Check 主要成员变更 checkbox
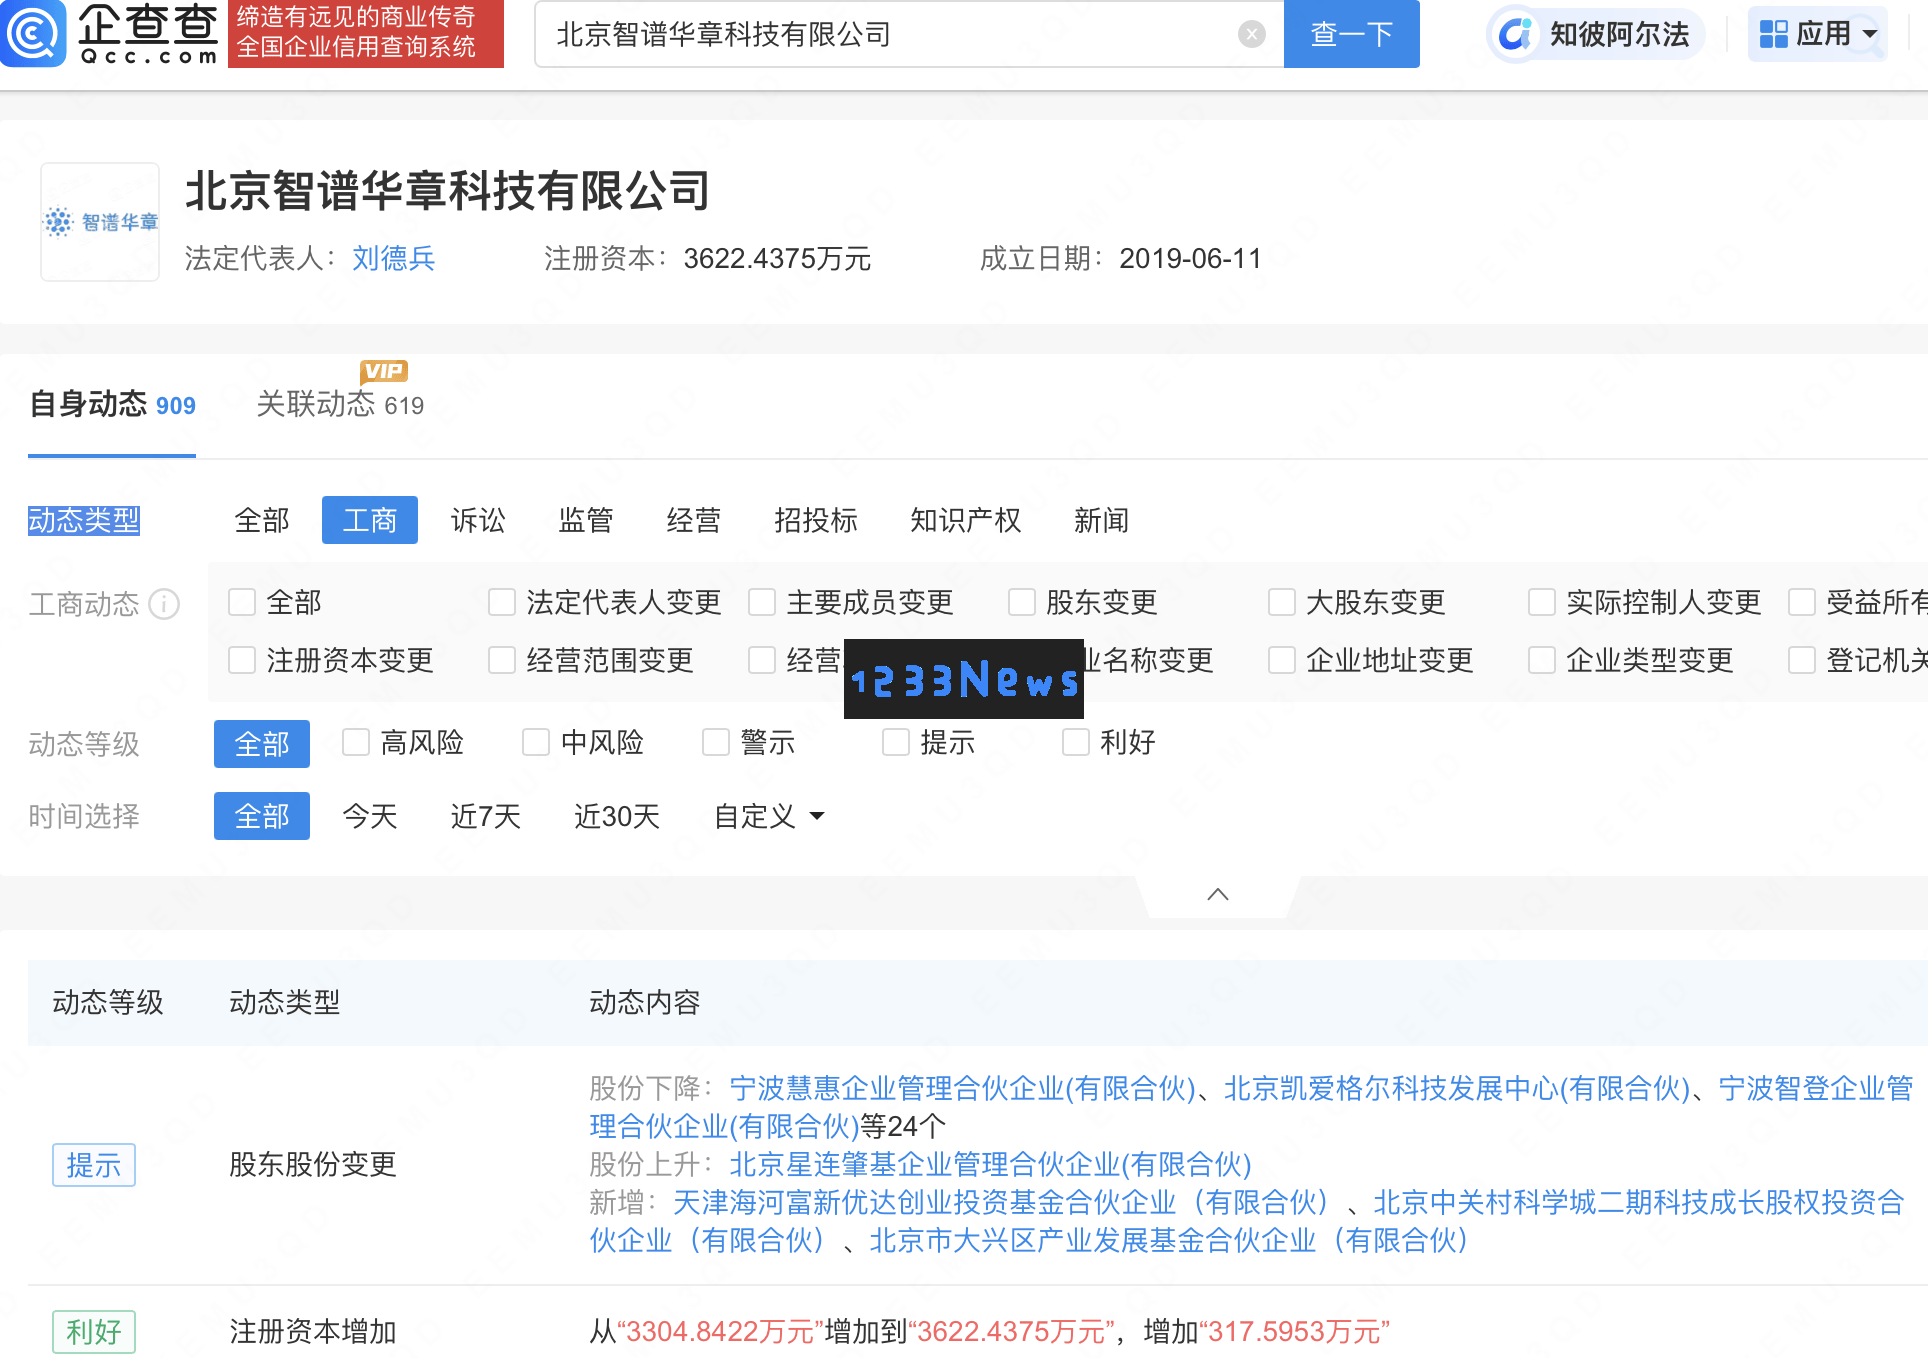1928x1358 pixels. tap(762, 602)
